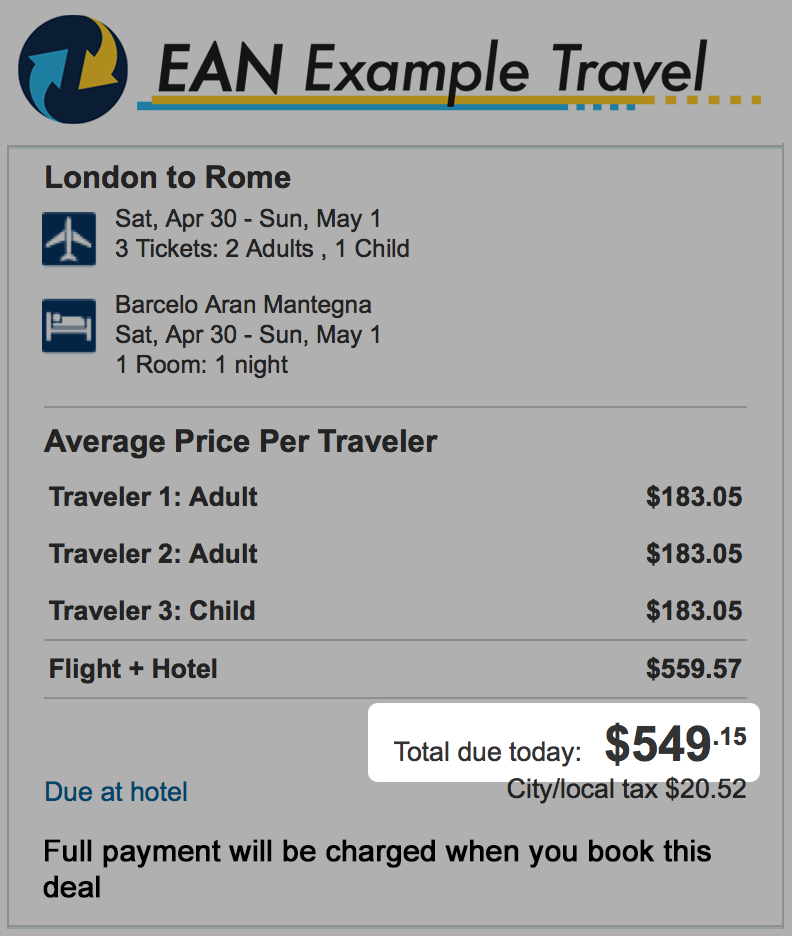Click the Barcelo Aran Mantegna hotel name
Viewport: 792px width, 936px height.
243,304
